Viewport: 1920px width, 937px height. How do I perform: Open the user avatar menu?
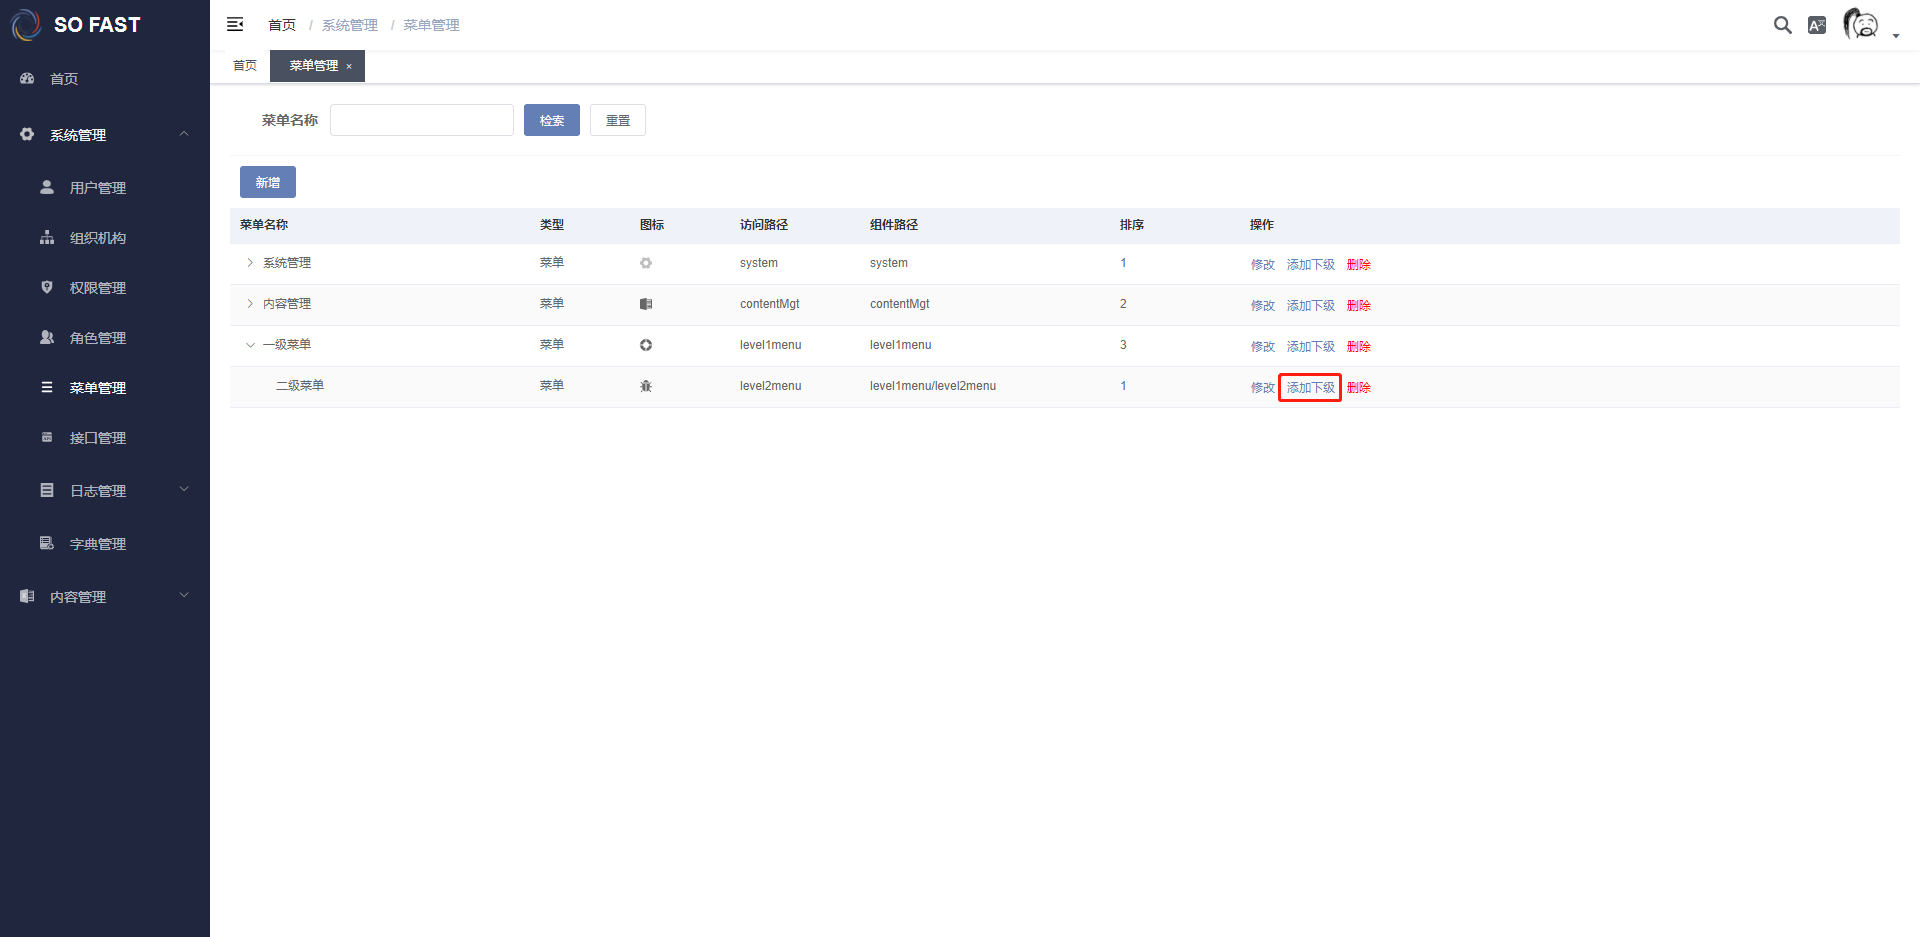pos(1862,24)
